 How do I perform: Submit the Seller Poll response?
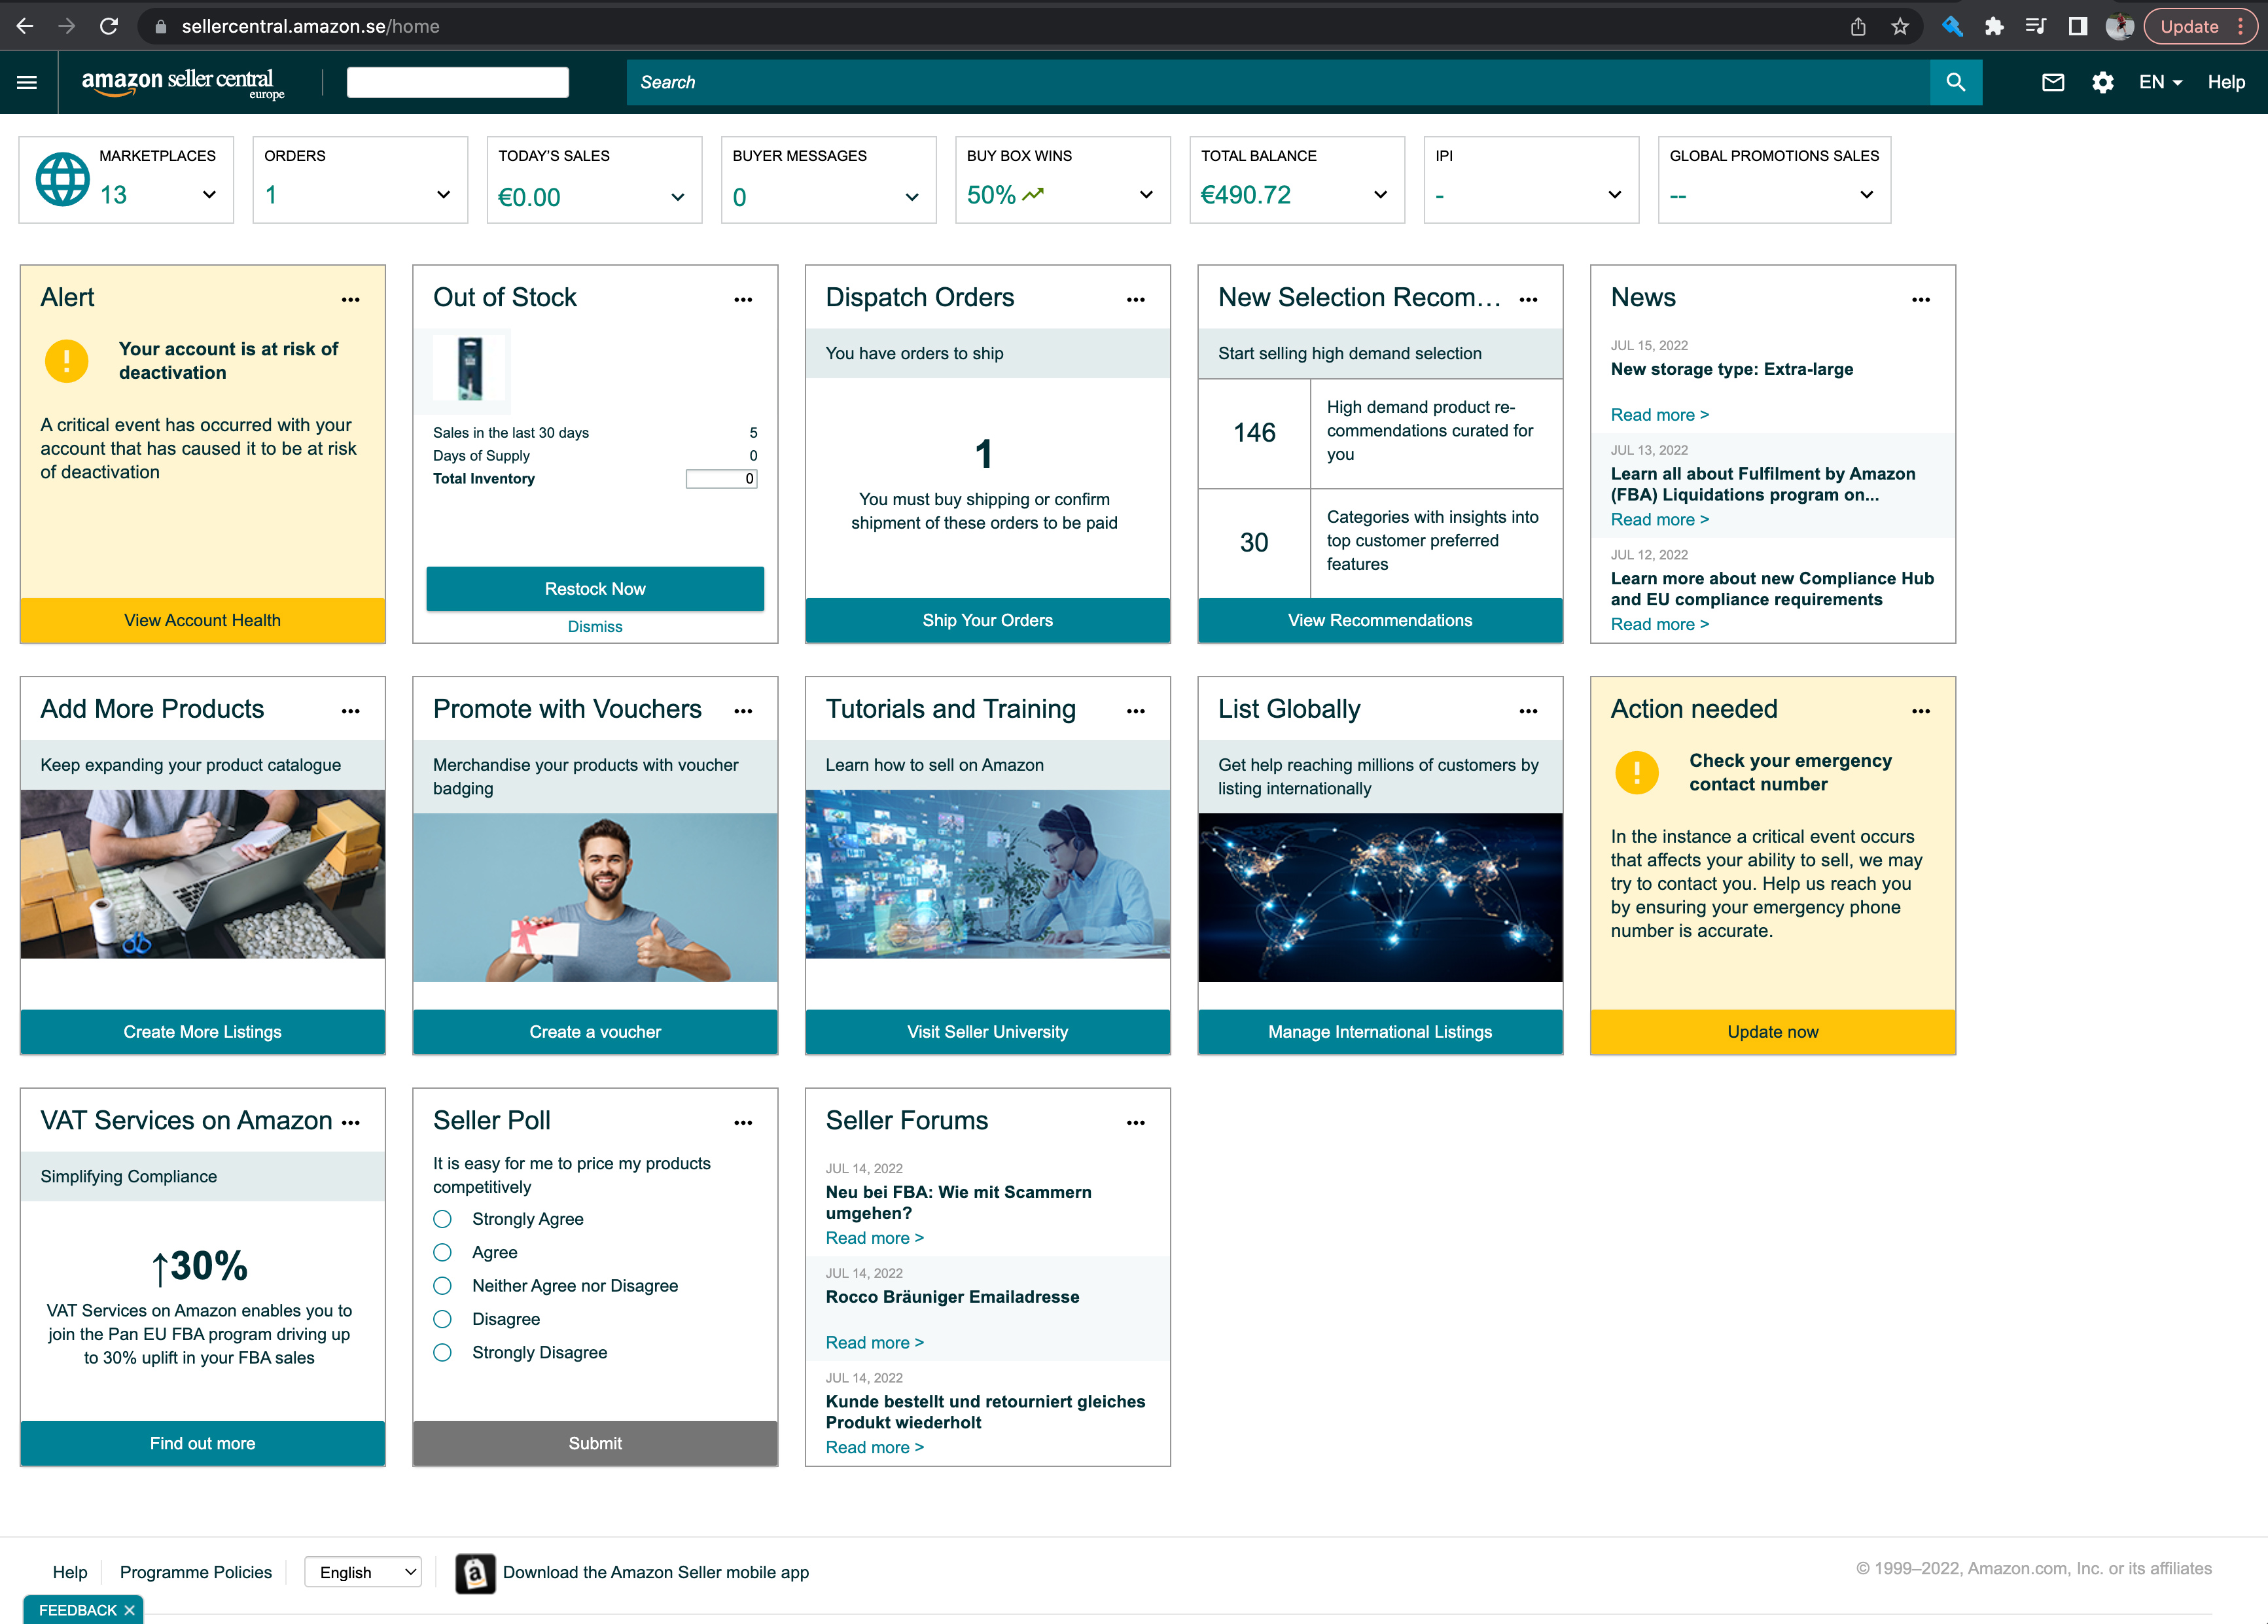[595, 1443]
